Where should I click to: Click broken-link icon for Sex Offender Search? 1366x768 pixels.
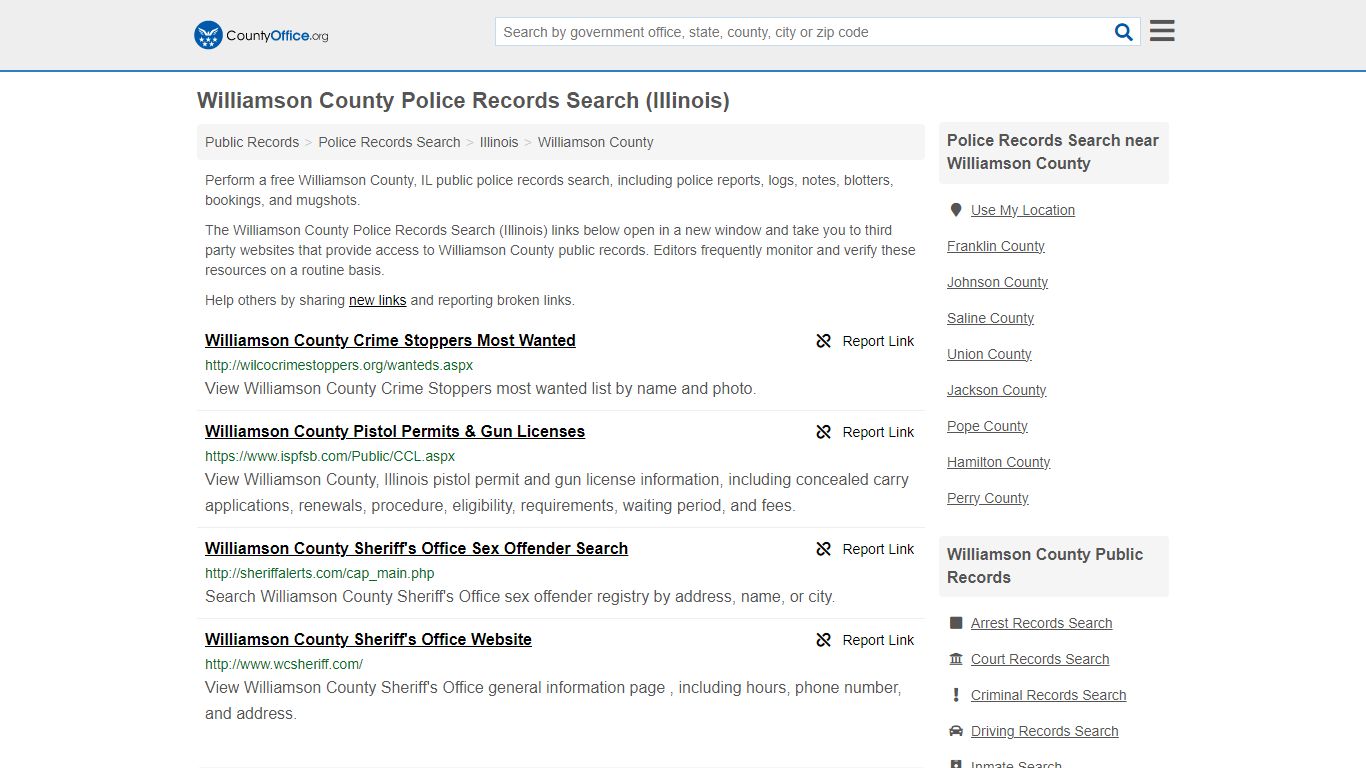point(824,549)
